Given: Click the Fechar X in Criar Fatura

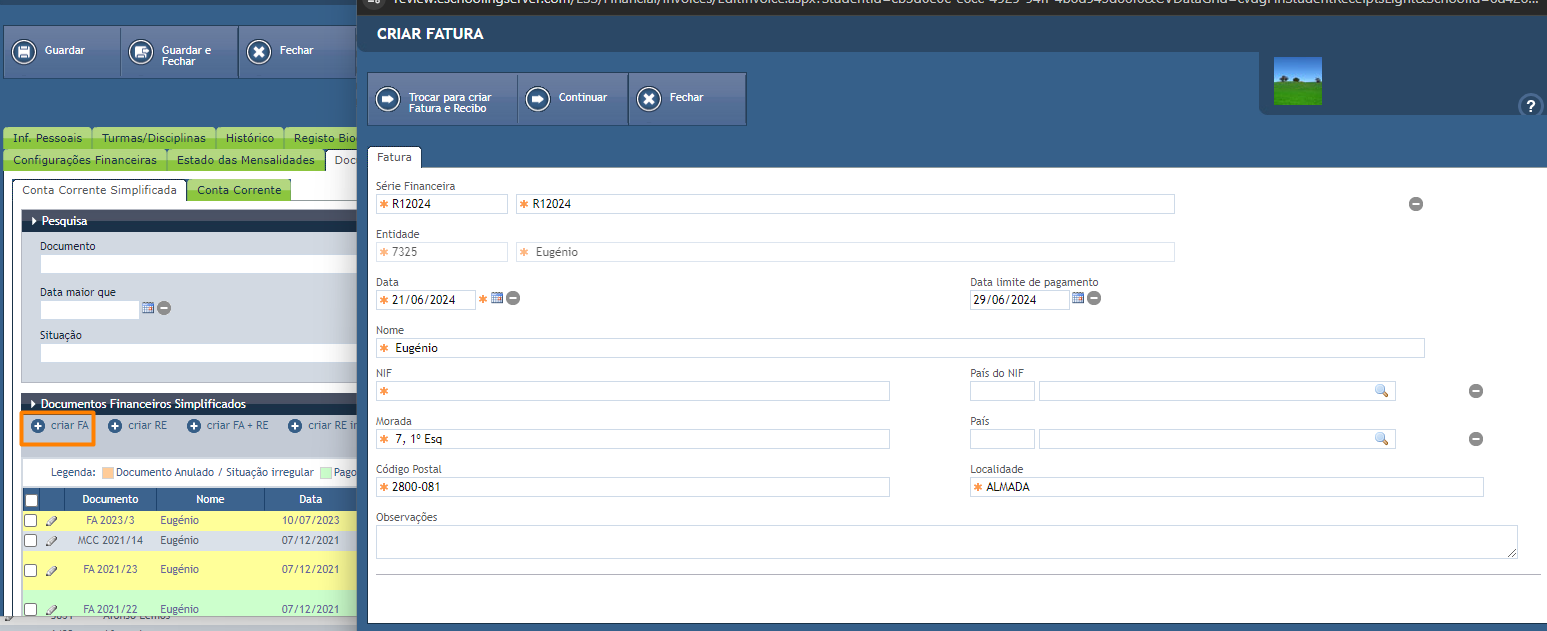Looking at the screenshot, I should click(x=649, y=98).
